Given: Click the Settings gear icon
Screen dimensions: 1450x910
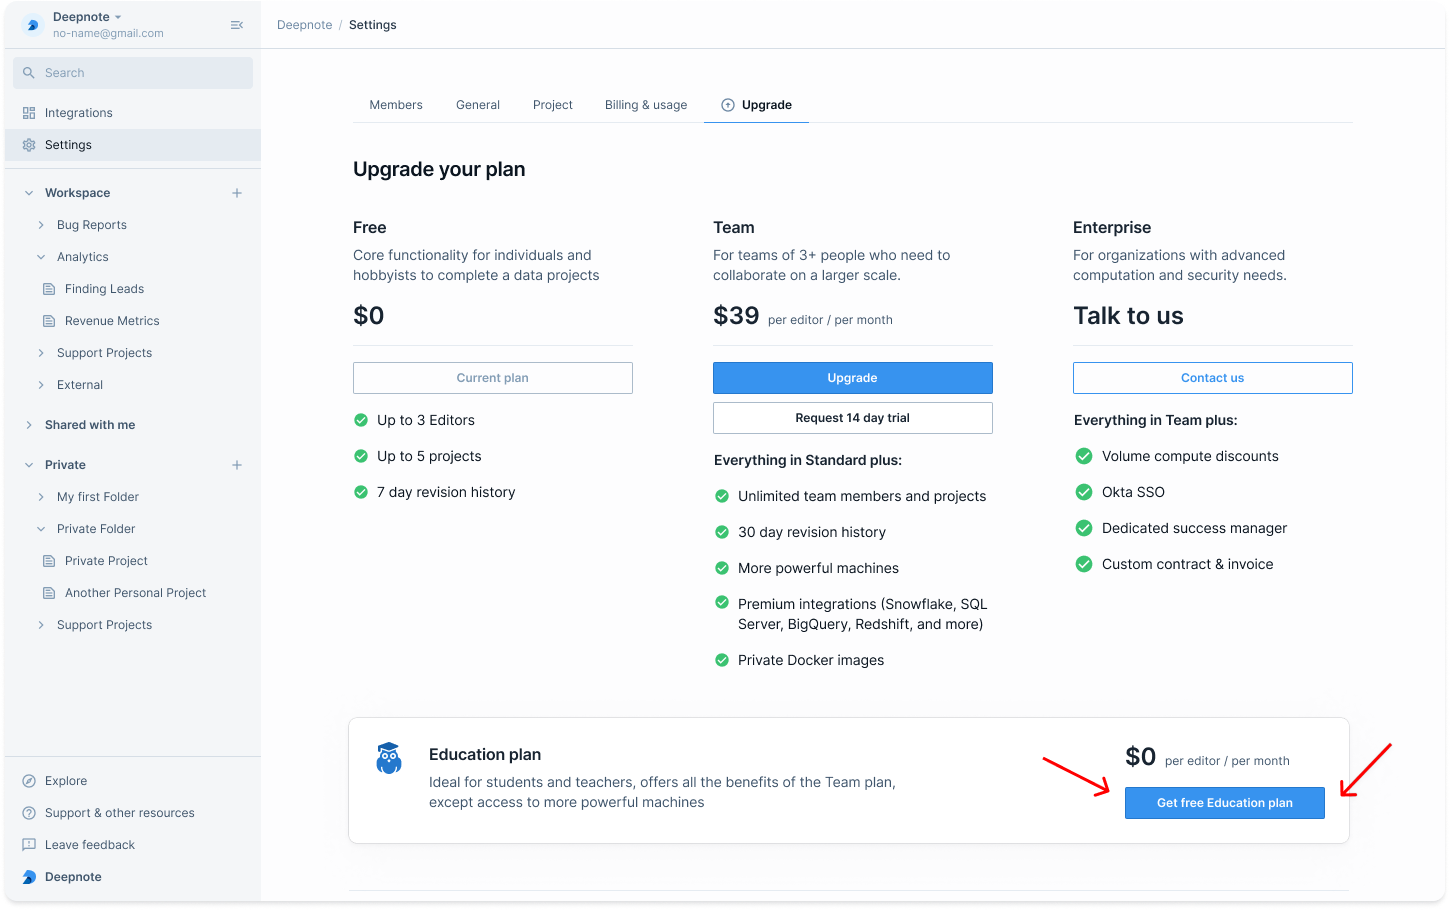Looking at the screenshot, I should tap(29, 145).
